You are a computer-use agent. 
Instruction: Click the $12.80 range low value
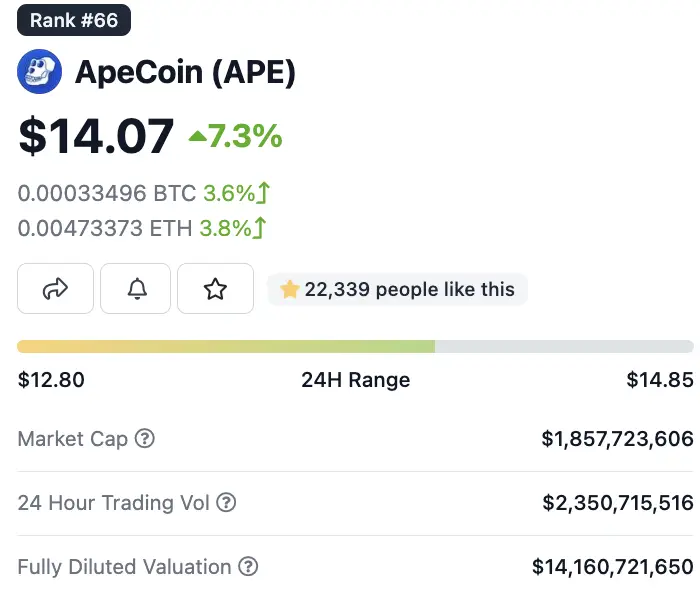pyautogui.click(x=51, y=380)
